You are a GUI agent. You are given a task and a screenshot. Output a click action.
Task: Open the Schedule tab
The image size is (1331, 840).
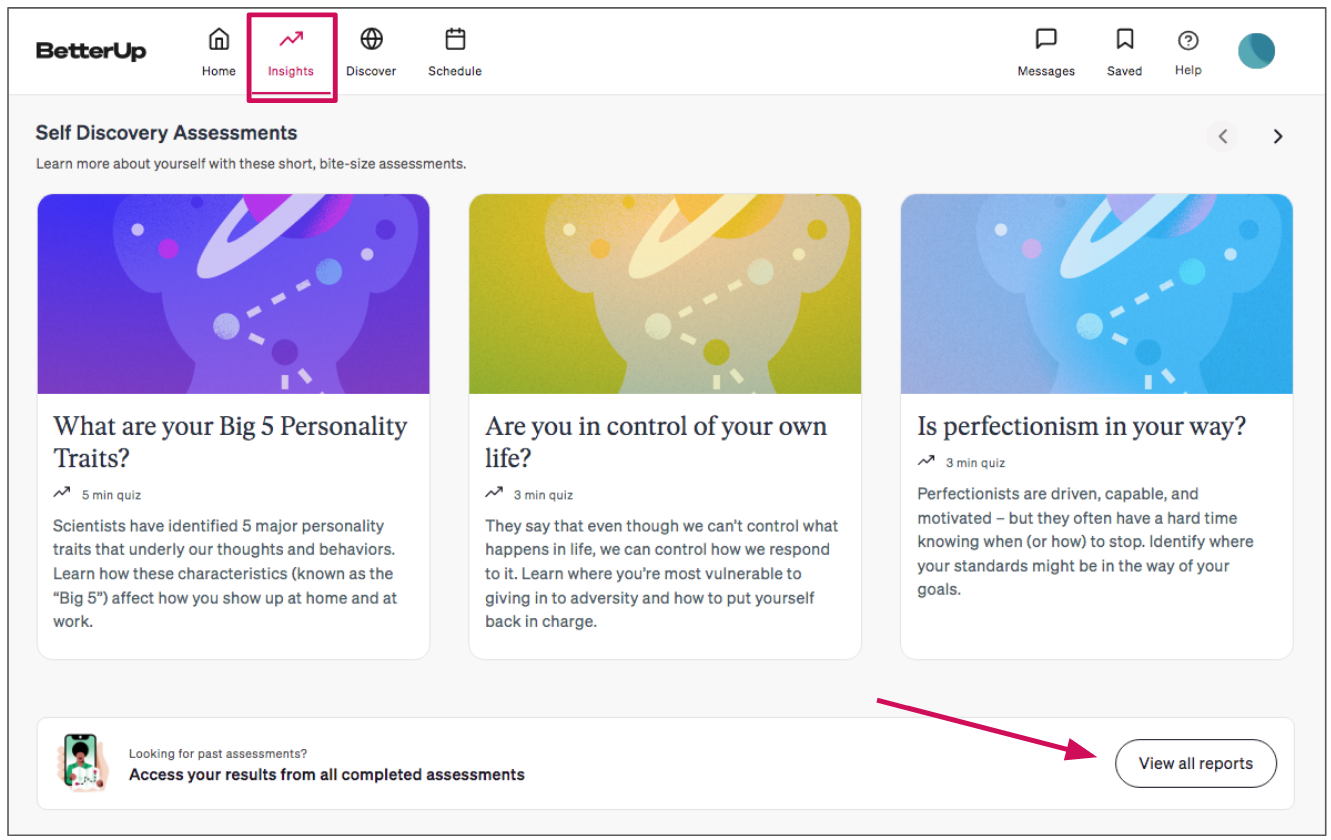[x=455, y=53]
